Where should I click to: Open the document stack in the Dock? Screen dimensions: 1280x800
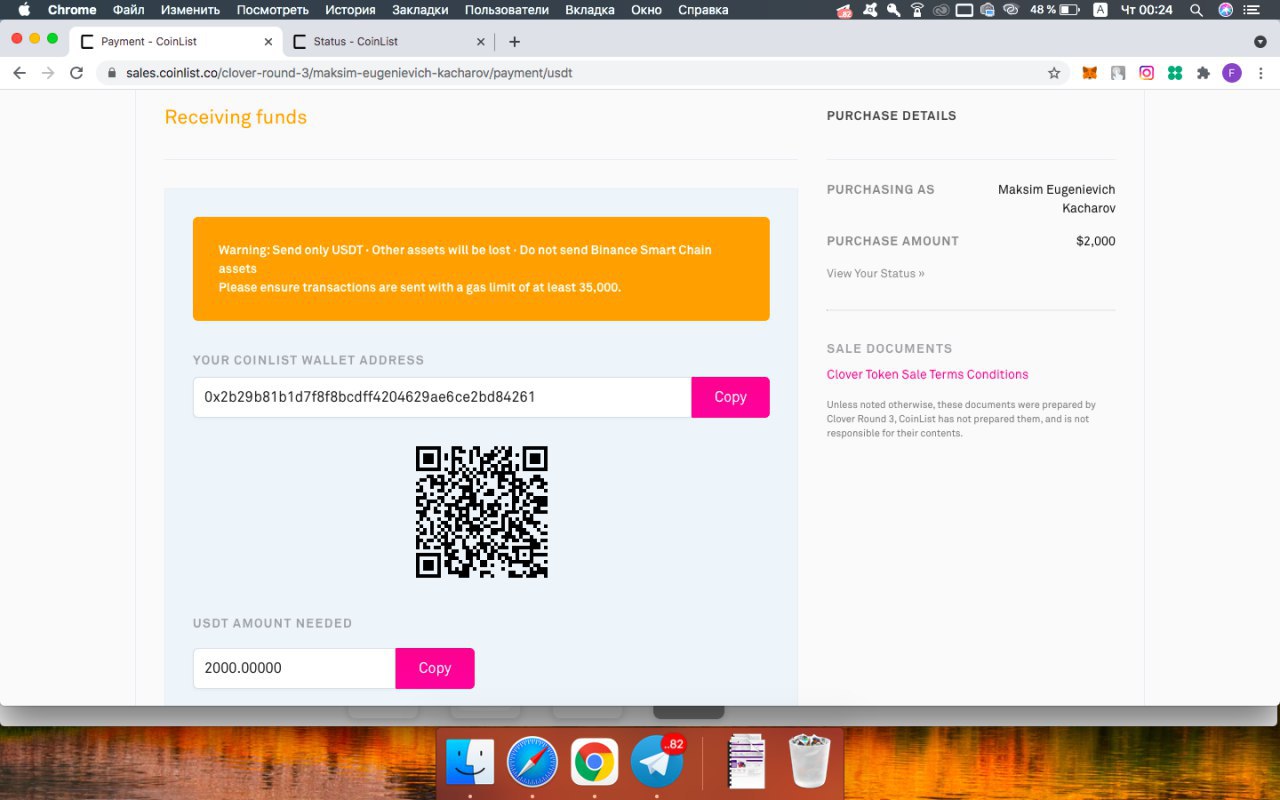coord(746,762)
